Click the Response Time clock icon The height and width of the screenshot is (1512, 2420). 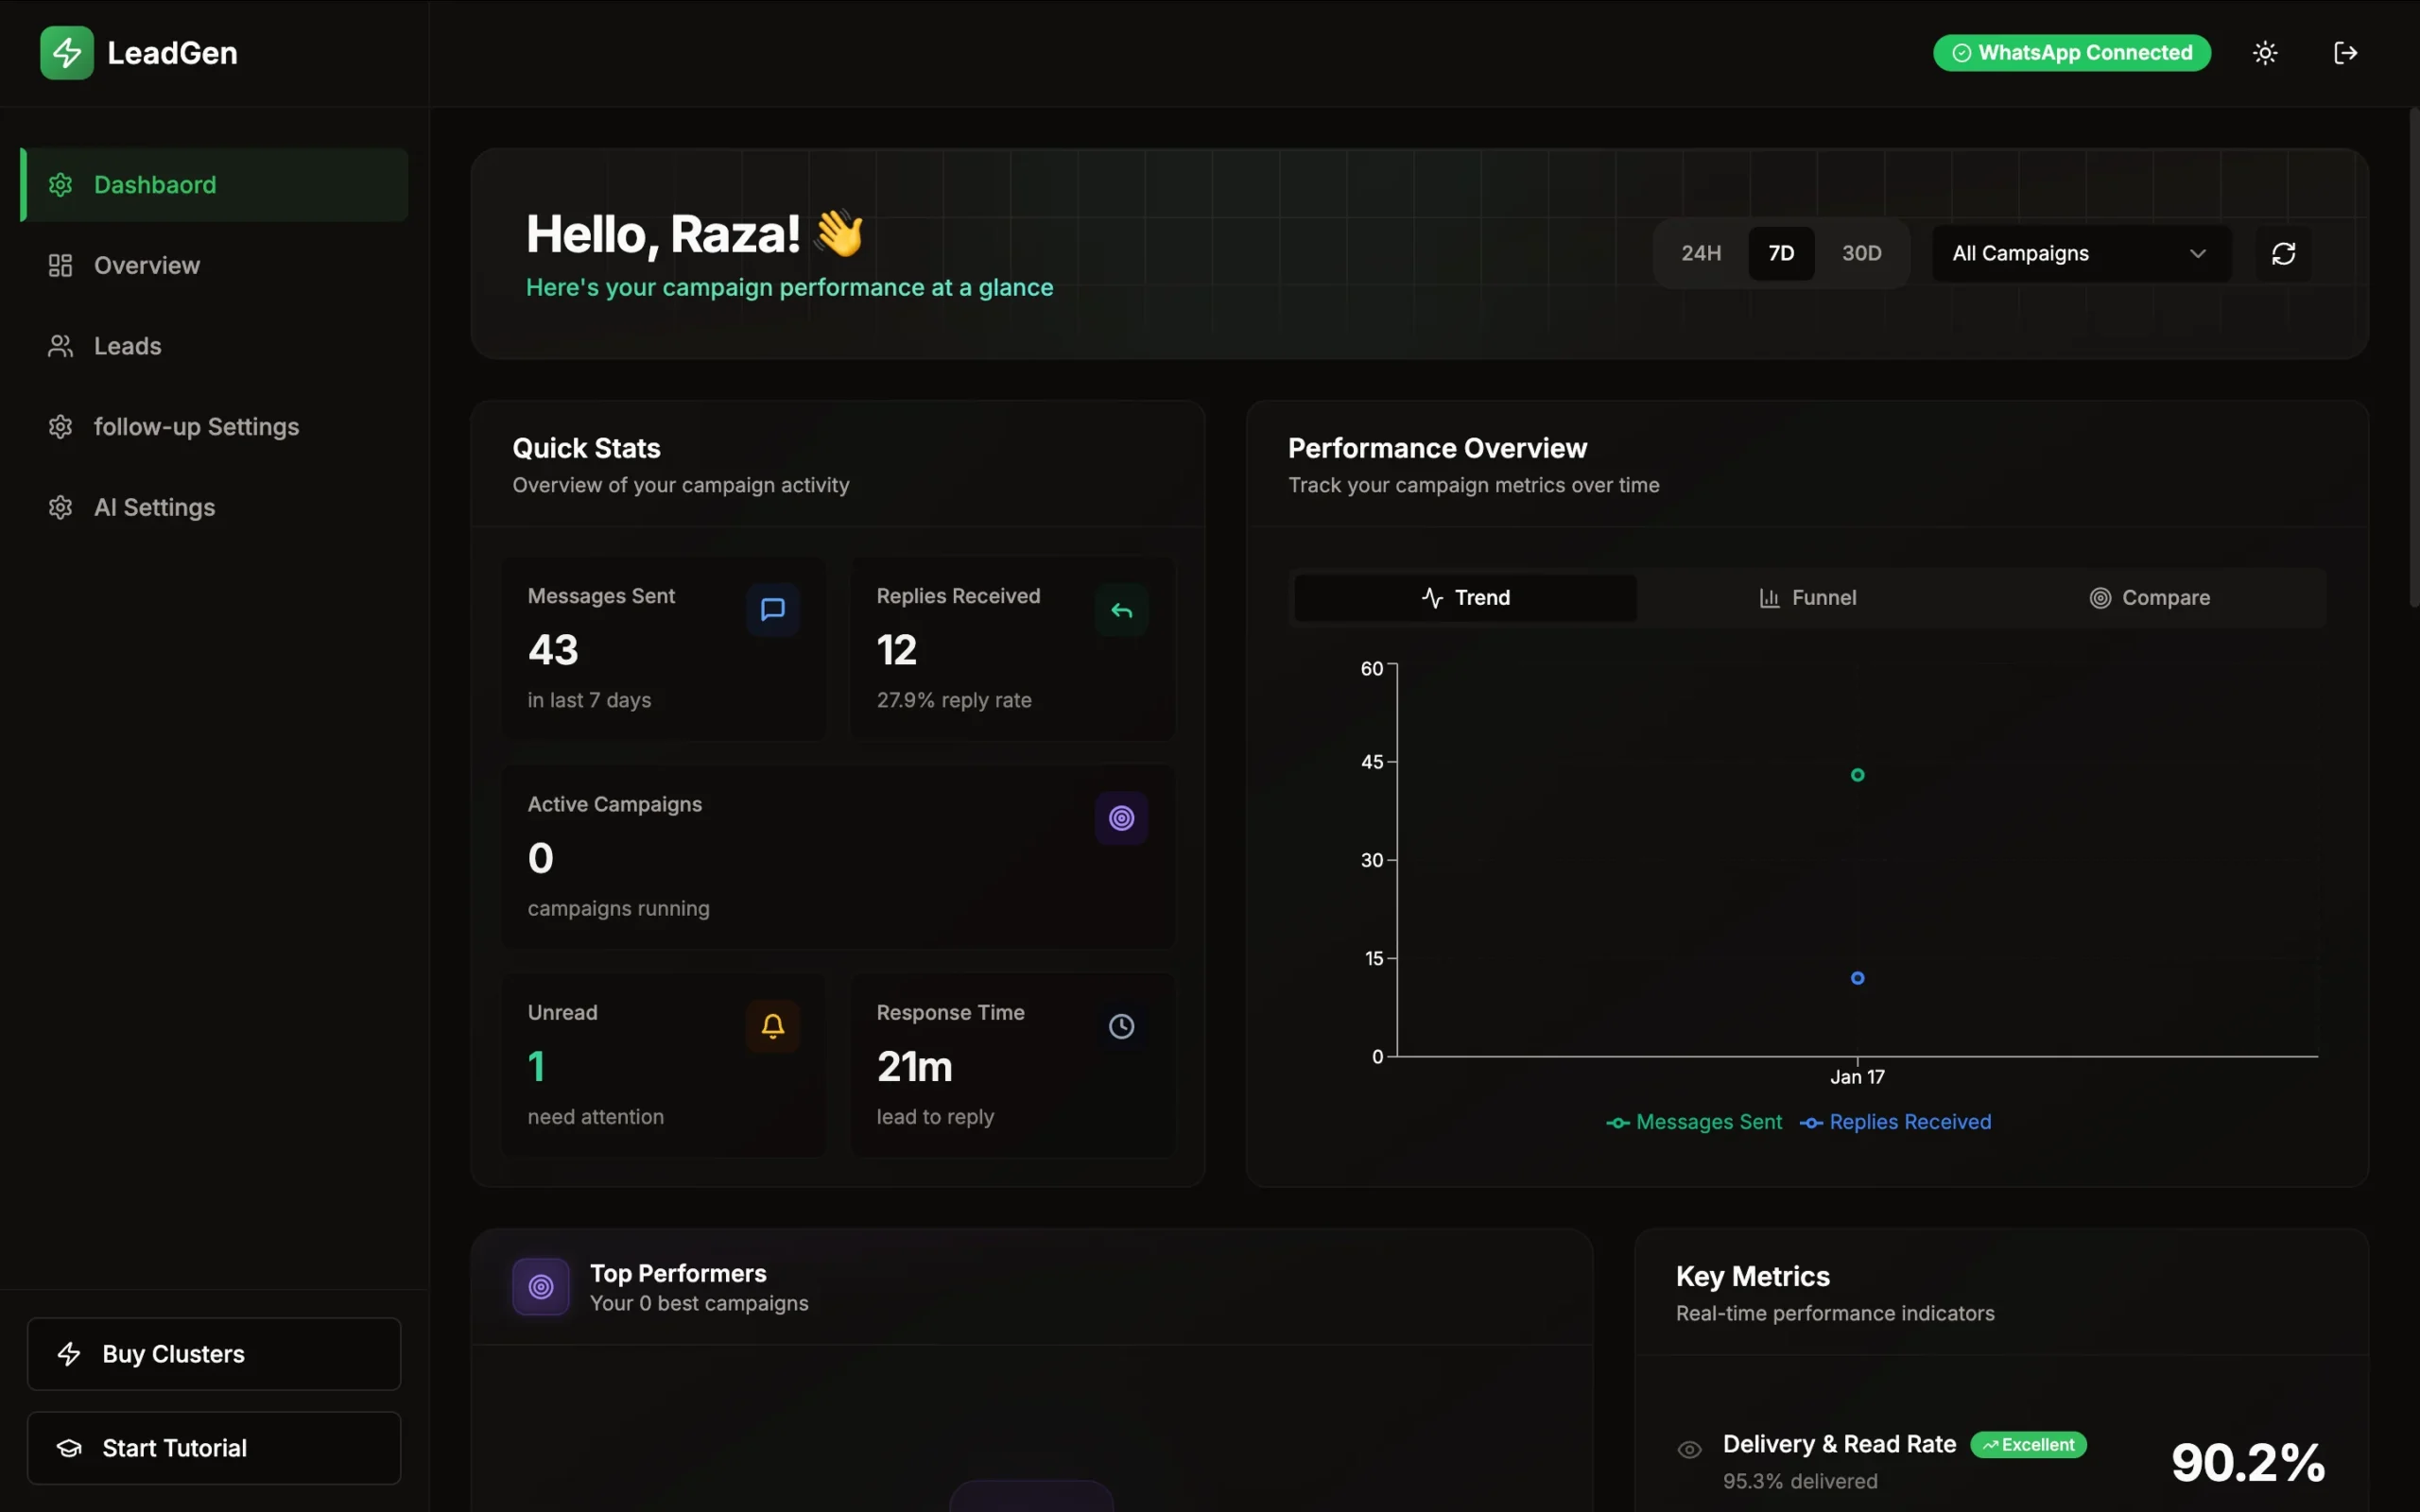click(1121, 1026)
